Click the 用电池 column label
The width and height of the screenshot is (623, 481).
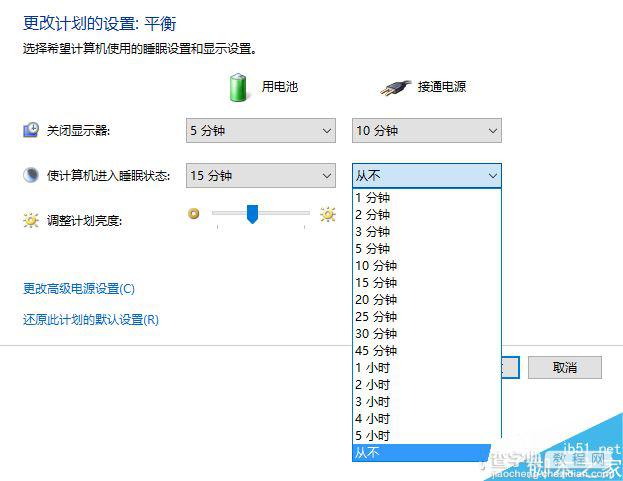(279, 87)
